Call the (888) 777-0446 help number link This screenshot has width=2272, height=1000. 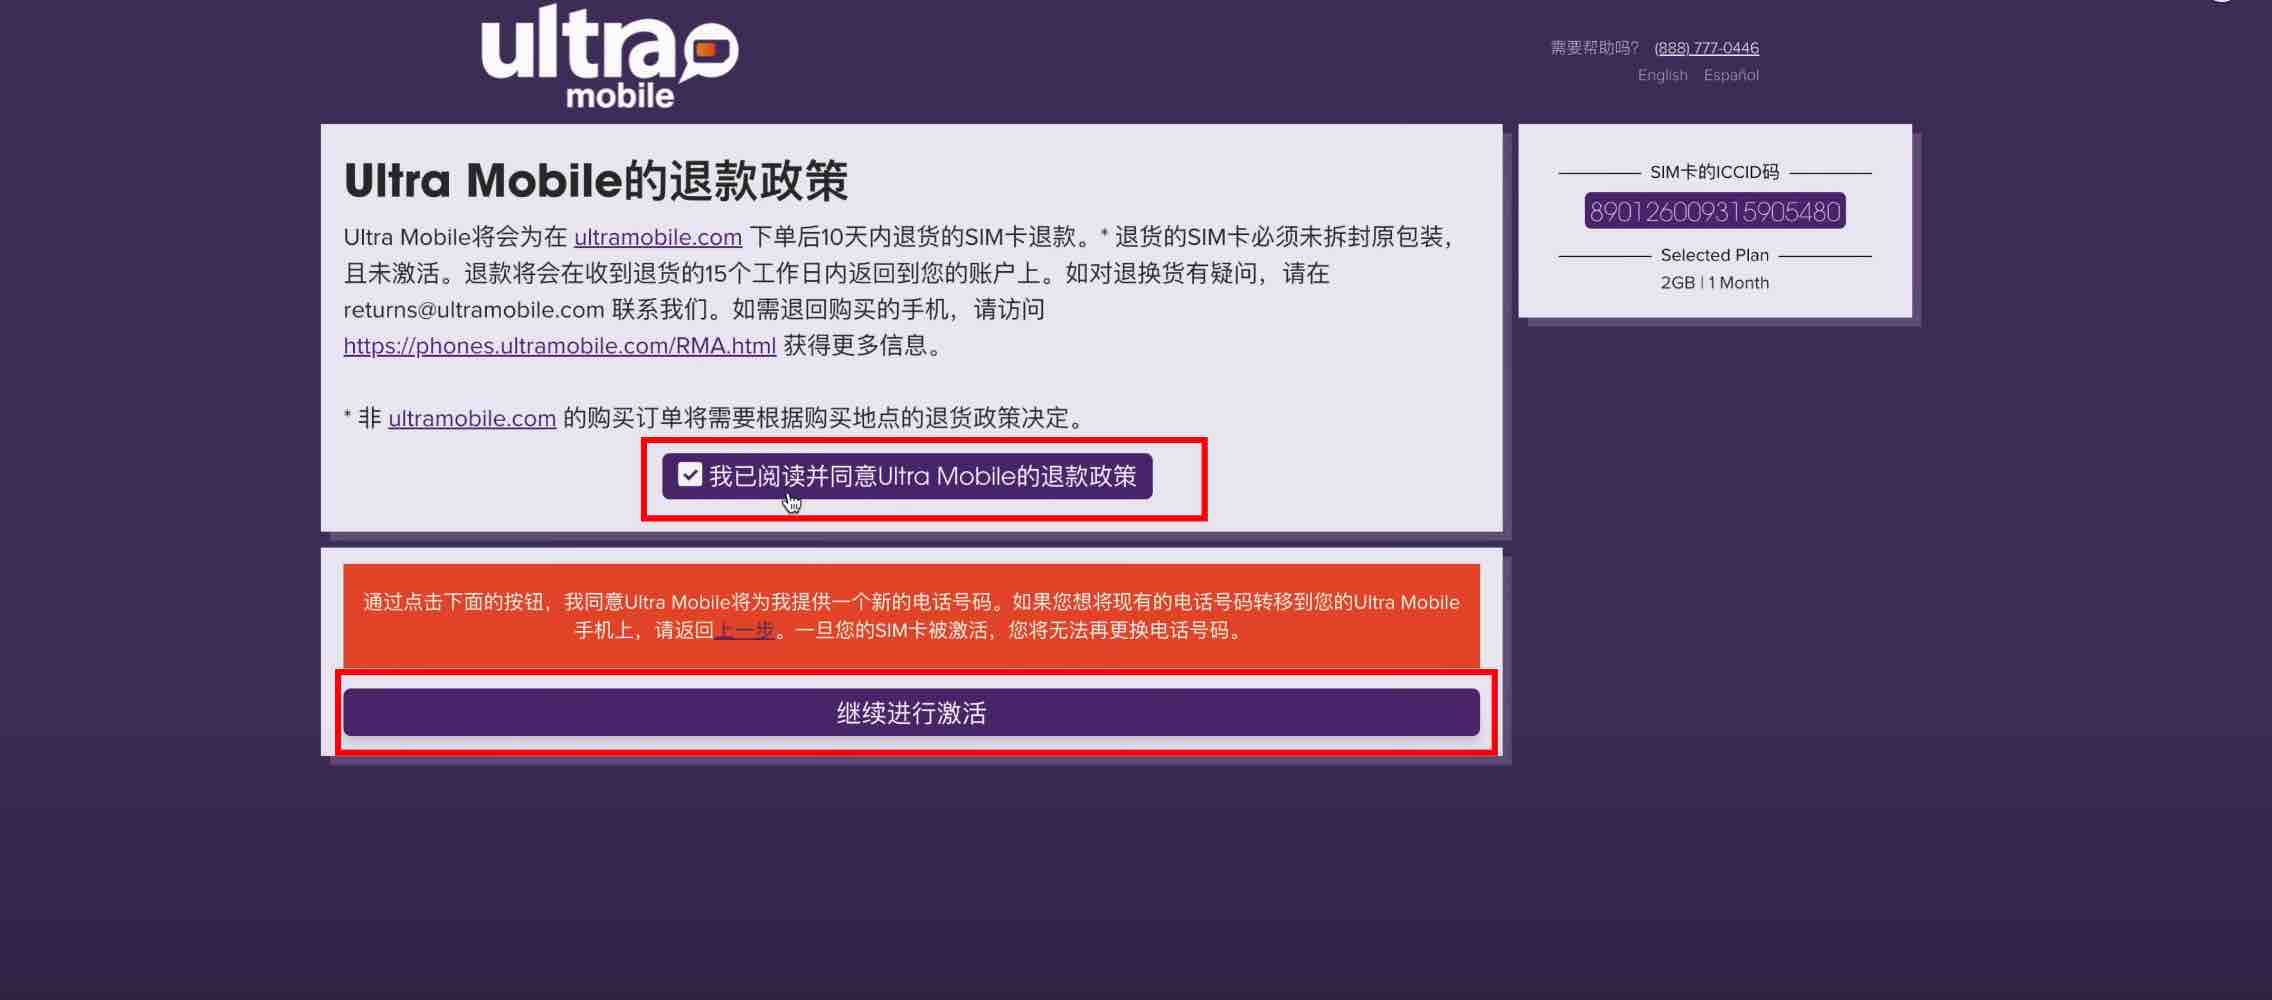[x=1706, y=48]
